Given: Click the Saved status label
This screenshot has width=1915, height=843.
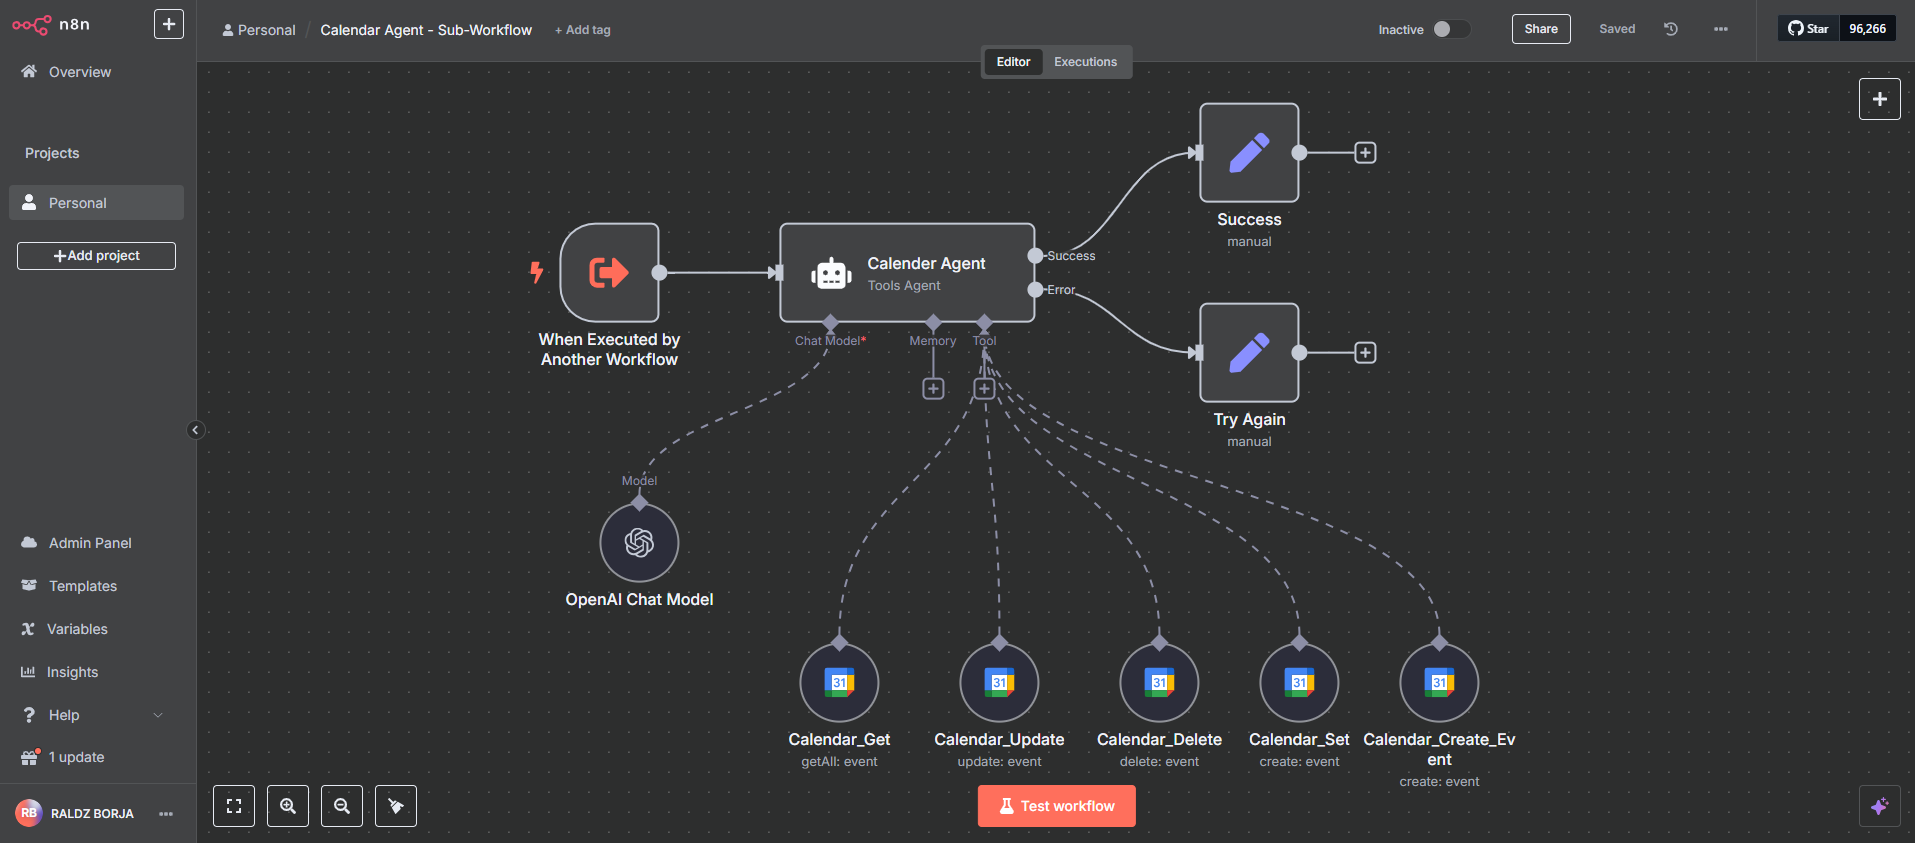Looking at the screenshot, I should click(x=1617, y=29).
